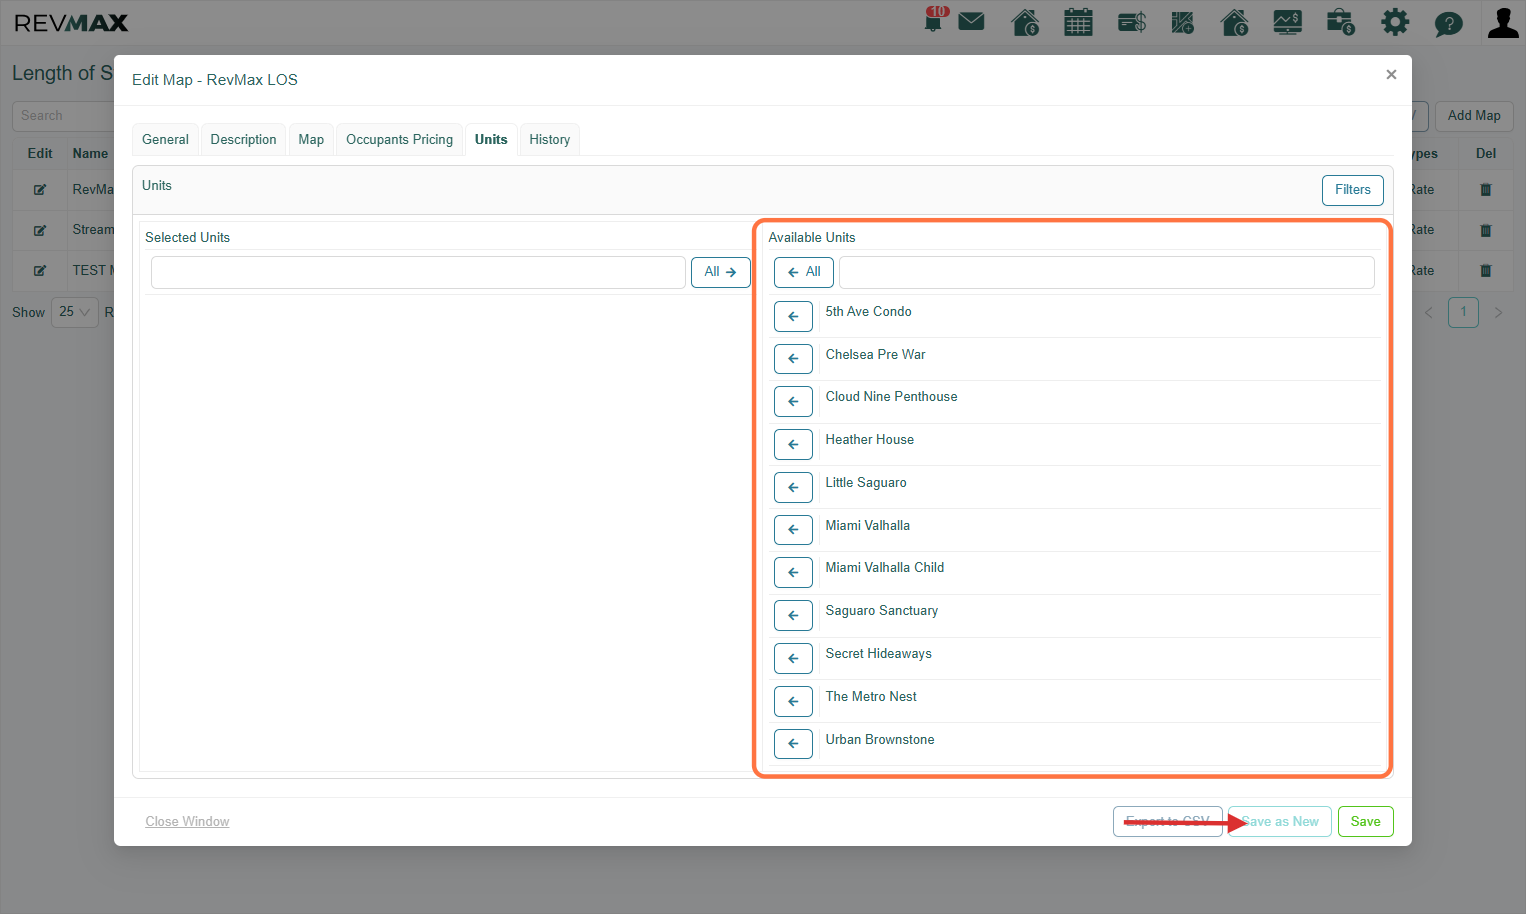Open the notifications bell with 10 badge
Viewport: 1526px width, 914px height.
pos(934,21)
